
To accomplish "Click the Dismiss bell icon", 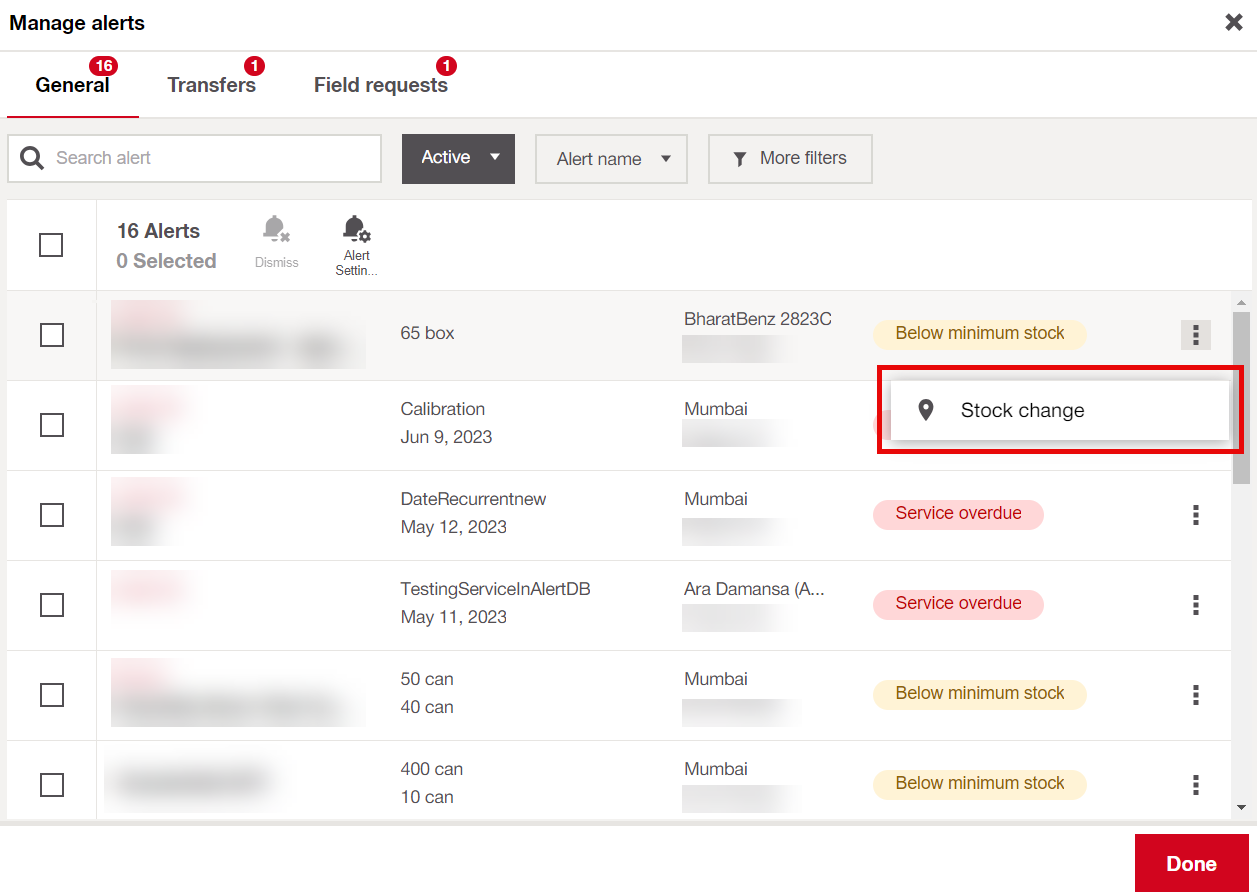I will click(276, 231).
